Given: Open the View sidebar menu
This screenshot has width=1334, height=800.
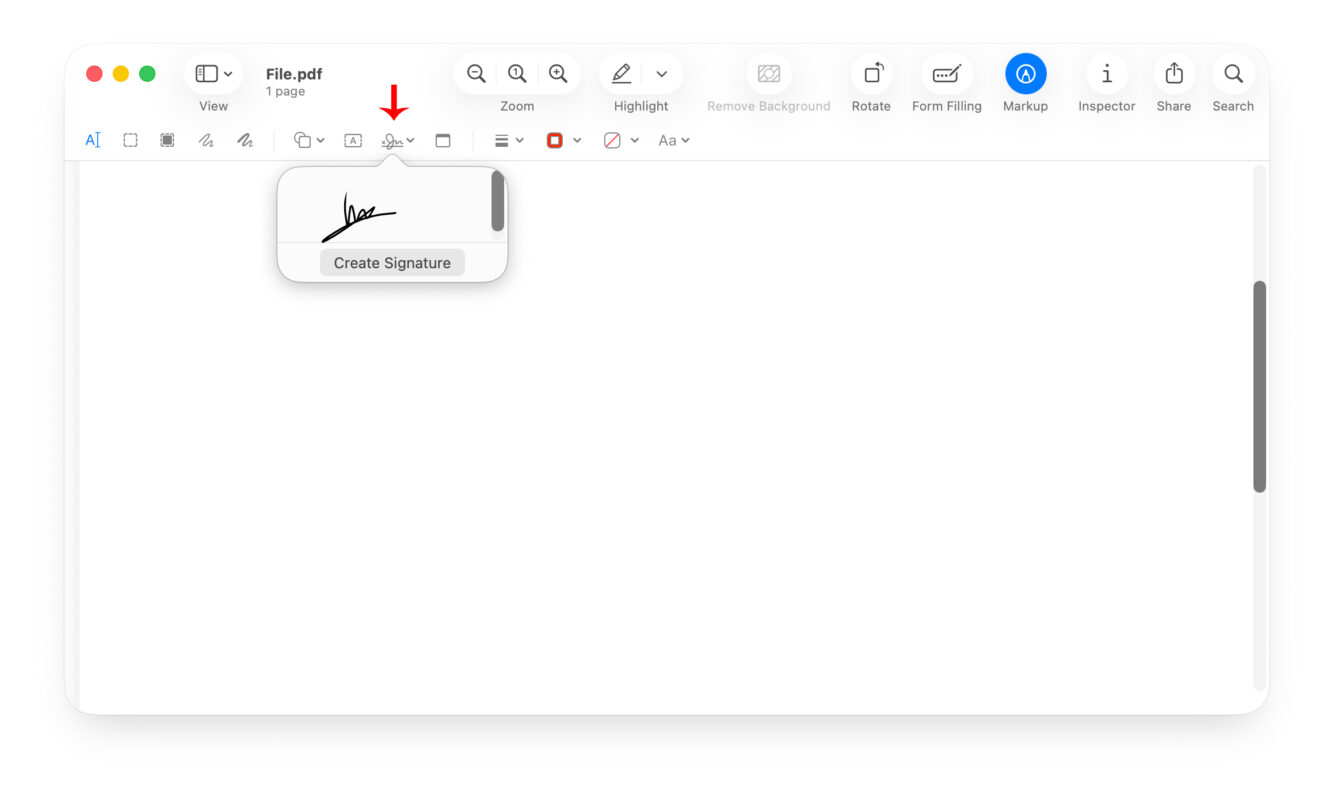Looking at the screenshot, I should point(213,74).
